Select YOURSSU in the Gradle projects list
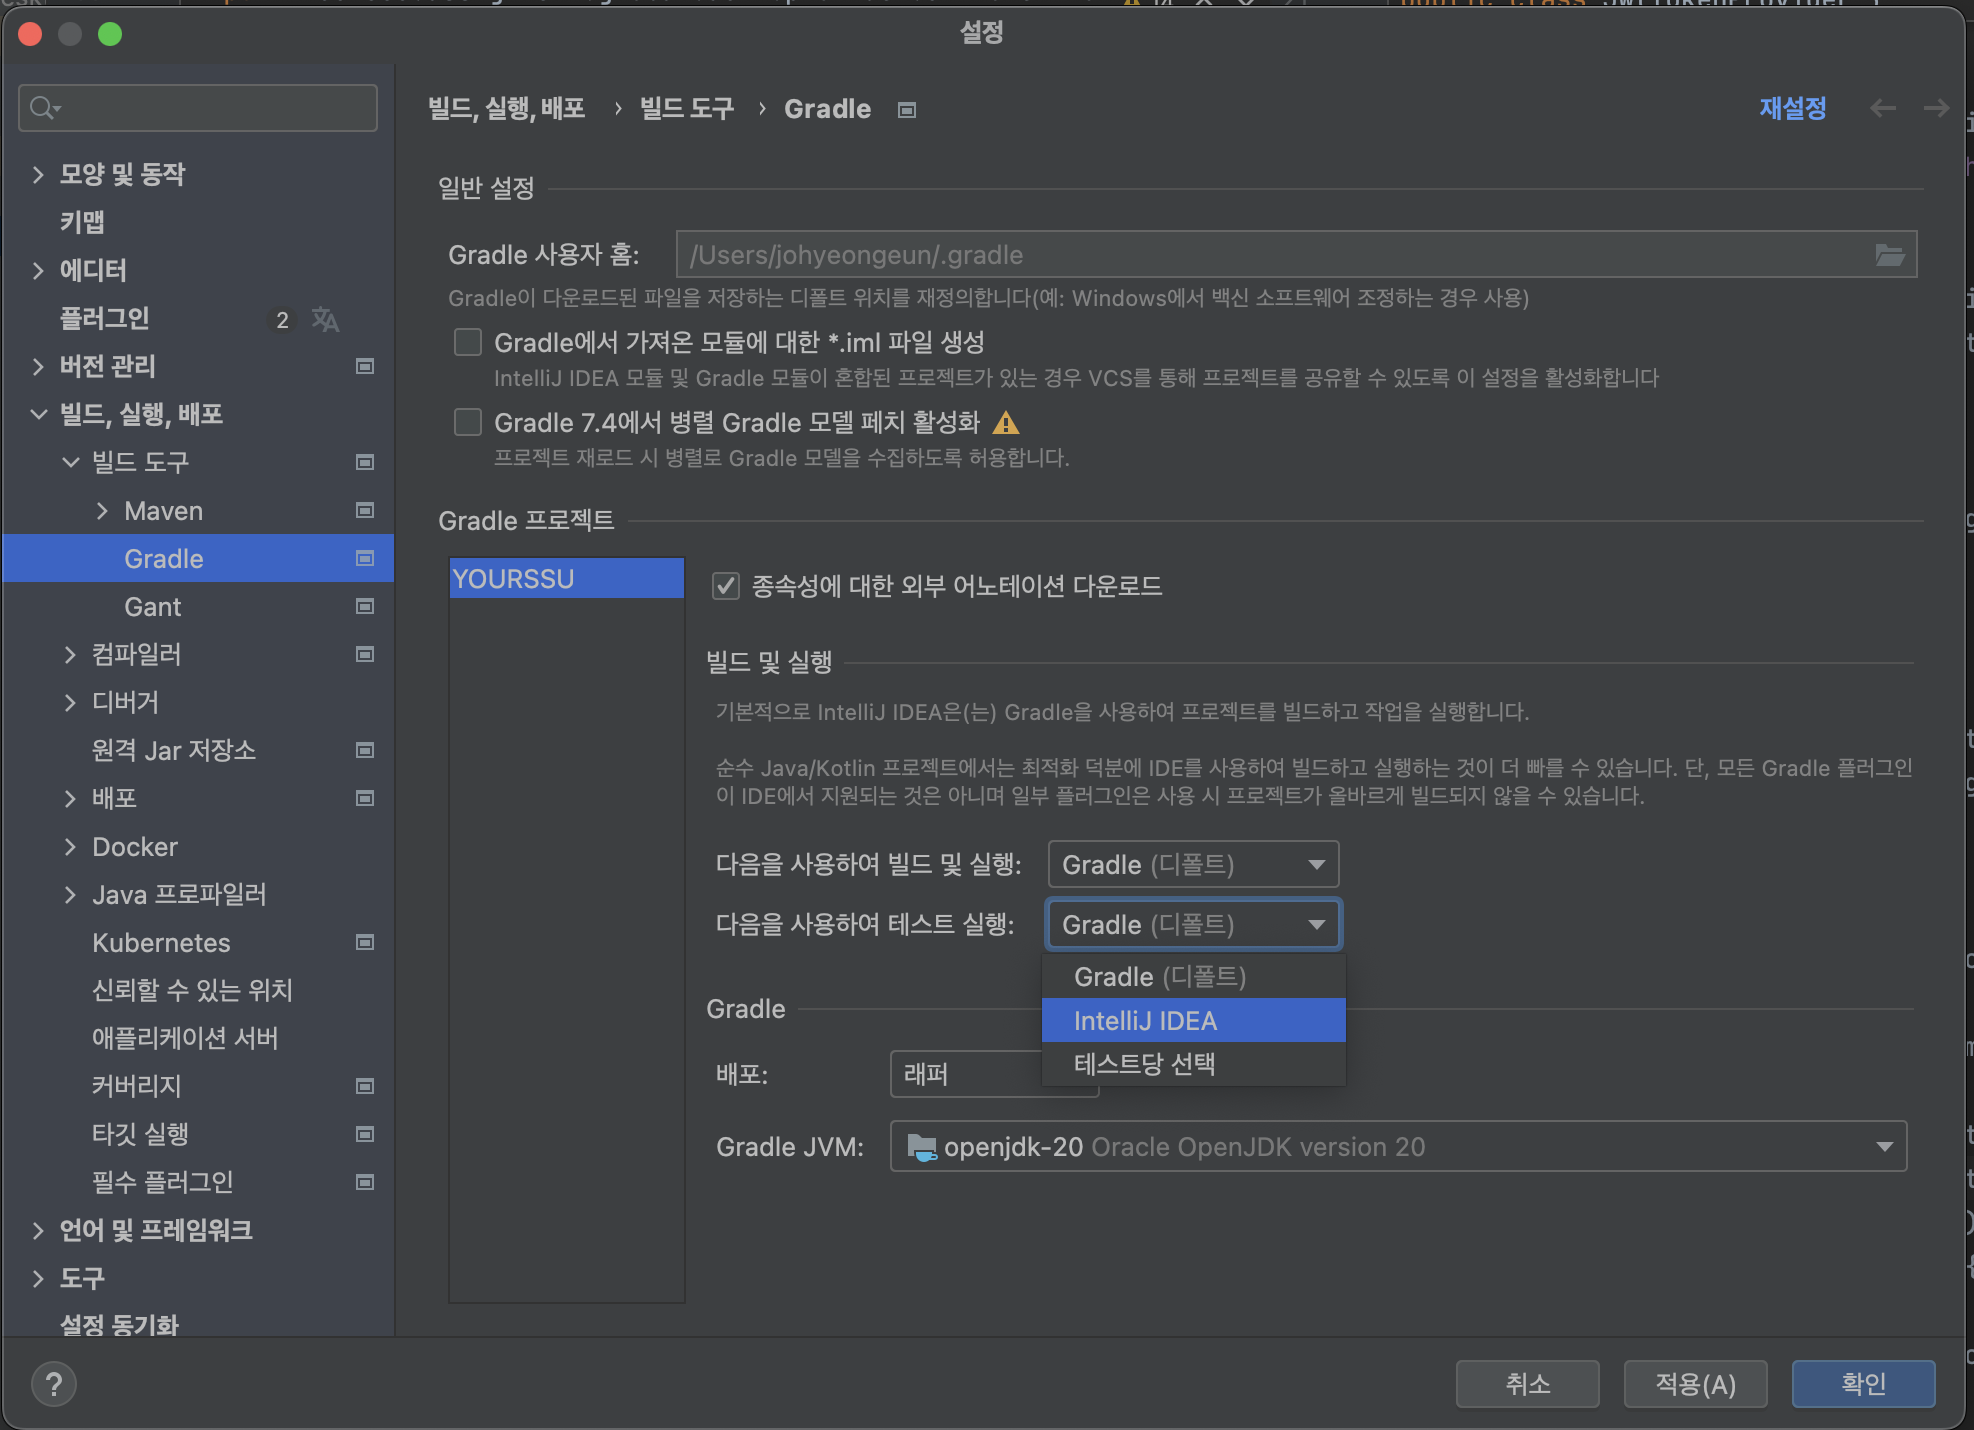The height and width of the screenshot is (1430, 1974). (566, 579)
